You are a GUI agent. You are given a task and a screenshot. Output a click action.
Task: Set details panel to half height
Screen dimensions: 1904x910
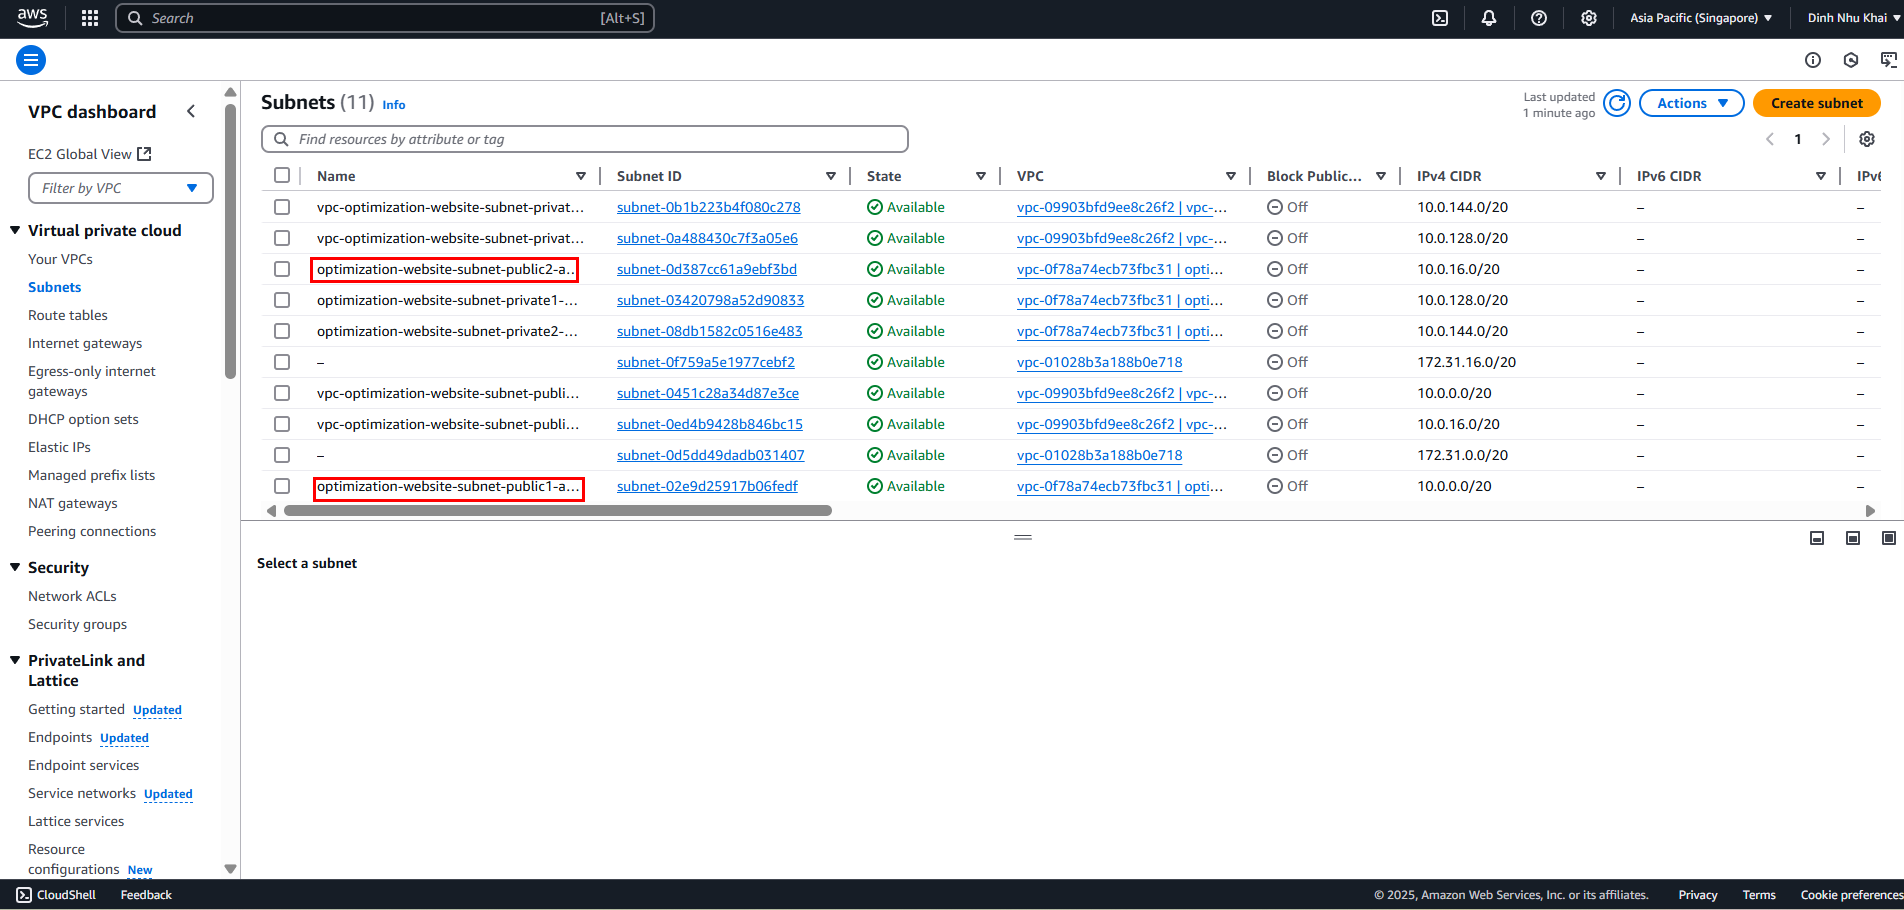[x=1853, y=538]
